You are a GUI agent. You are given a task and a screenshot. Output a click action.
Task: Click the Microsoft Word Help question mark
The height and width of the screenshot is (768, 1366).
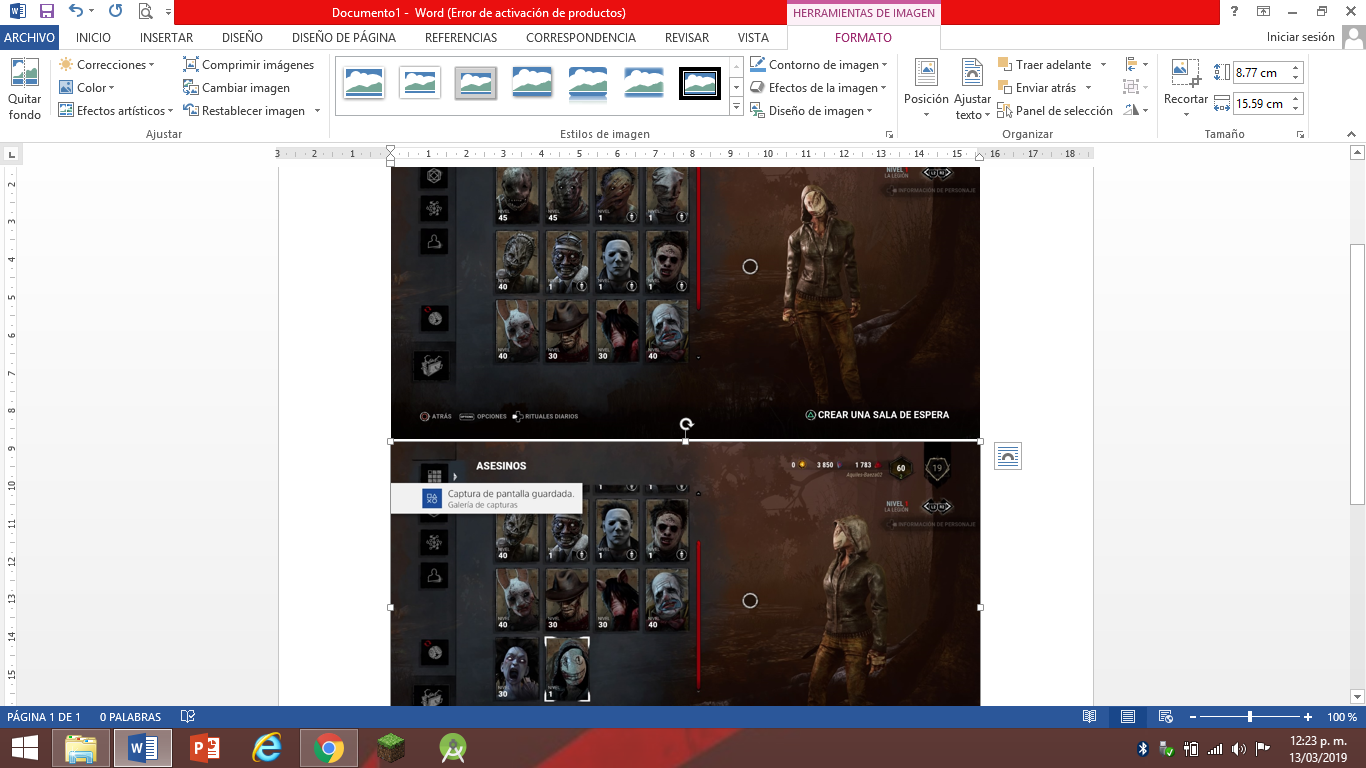pos(1235,12)
